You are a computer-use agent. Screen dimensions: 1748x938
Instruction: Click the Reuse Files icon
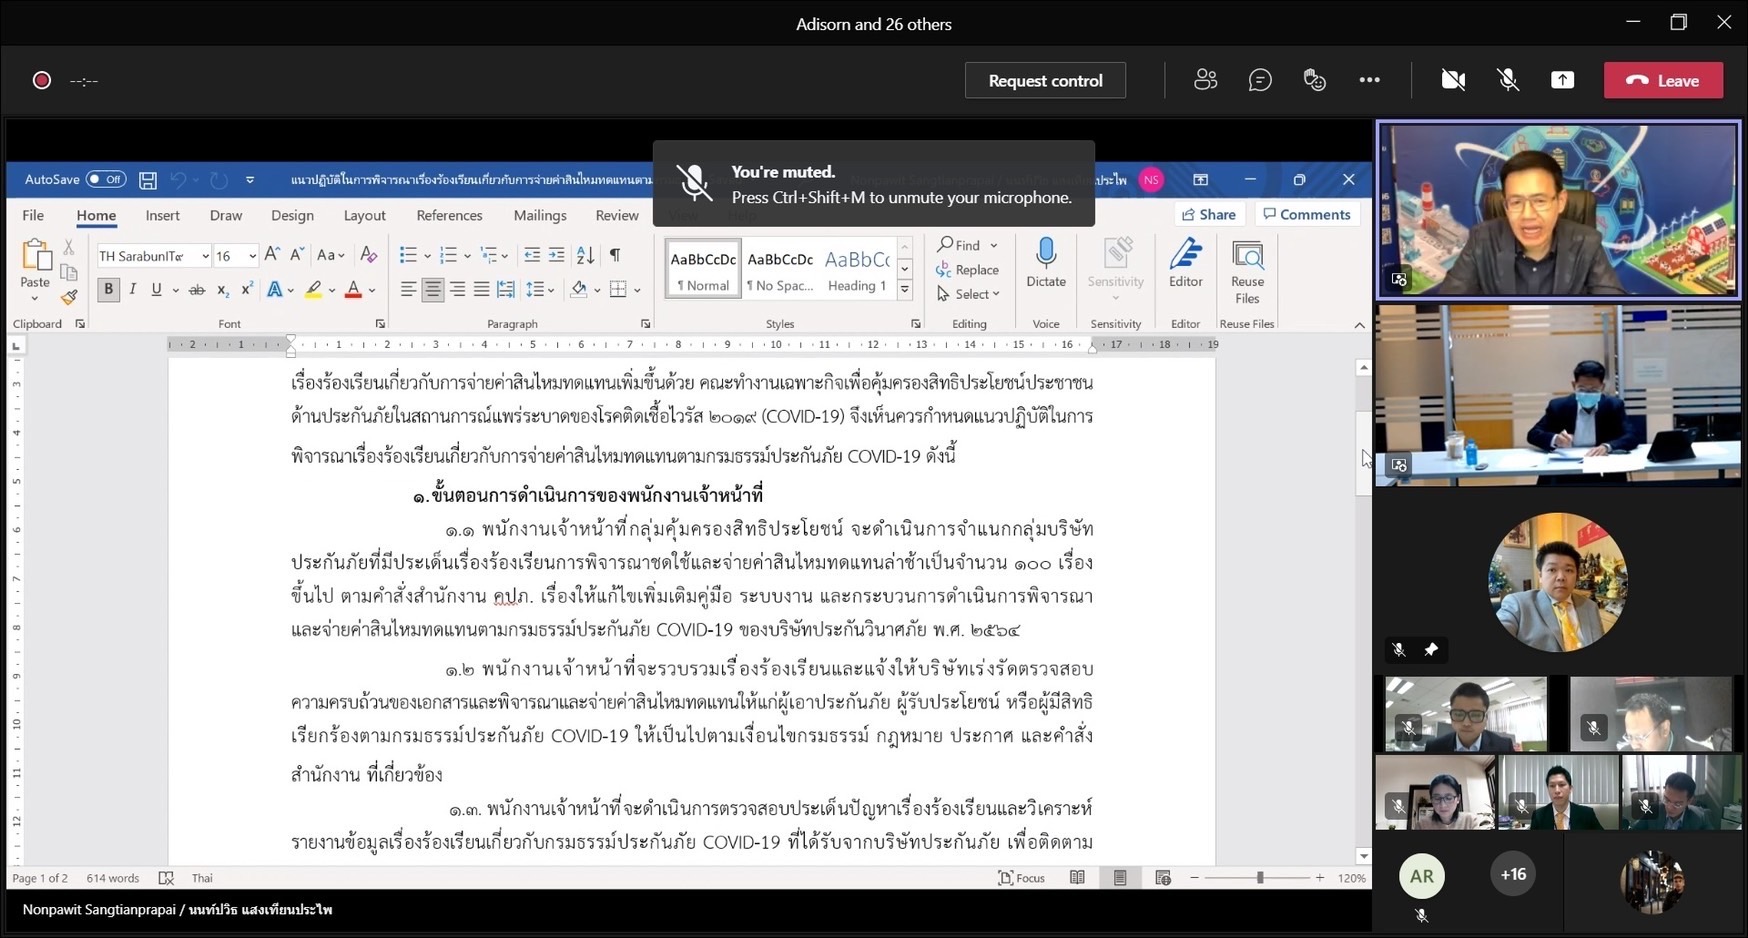click(1247, 257)
